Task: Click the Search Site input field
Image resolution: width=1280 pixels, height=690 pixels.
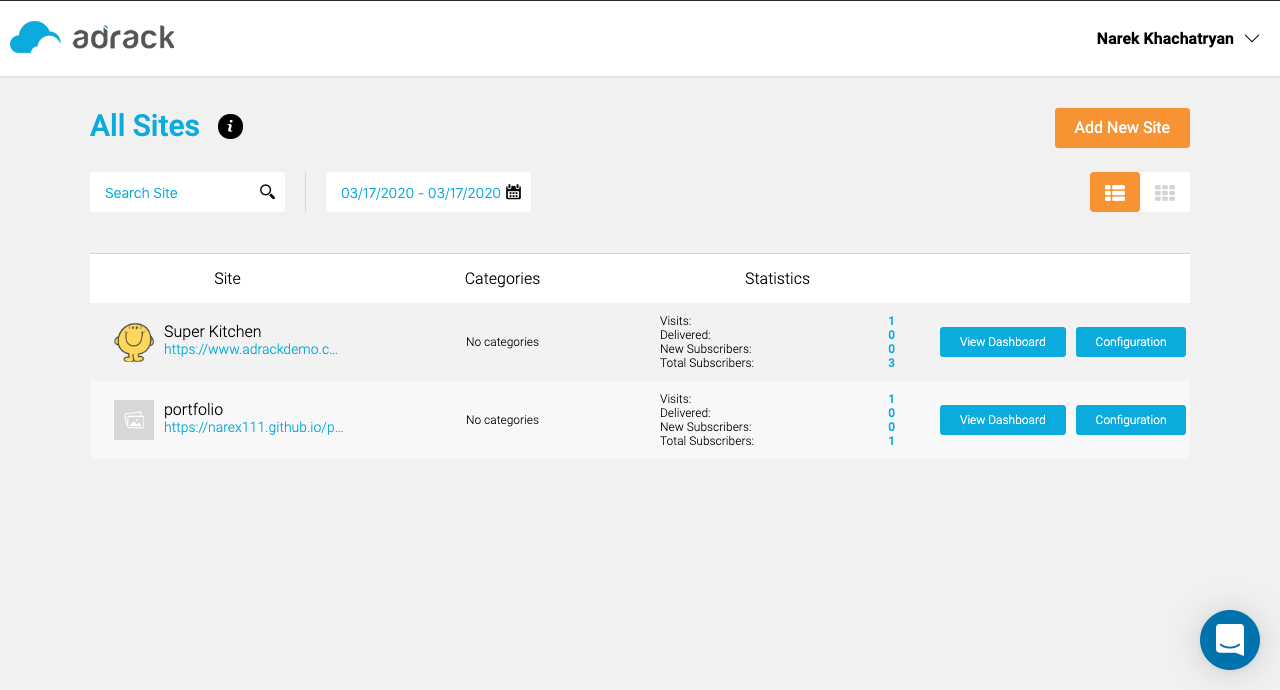Action: 170,192
